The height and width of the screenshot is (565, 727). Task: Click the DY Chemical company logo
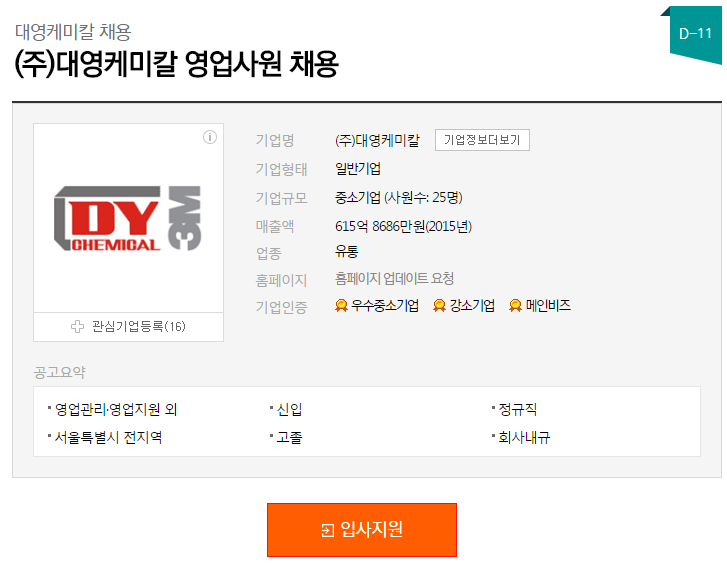pos(128,218)
